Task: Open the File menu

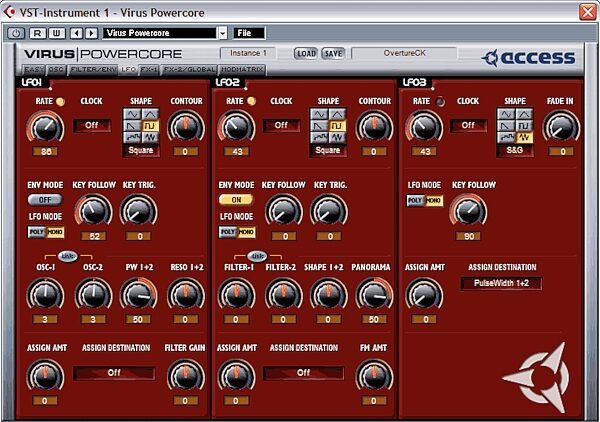Action: tap(249, 33)
